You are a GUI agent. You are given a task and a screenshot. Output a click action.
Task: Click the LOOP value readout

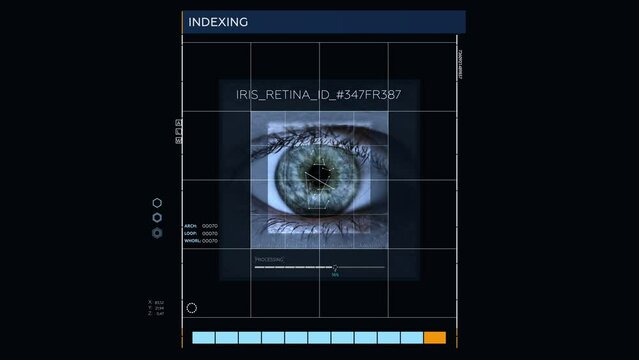point(210,234)
